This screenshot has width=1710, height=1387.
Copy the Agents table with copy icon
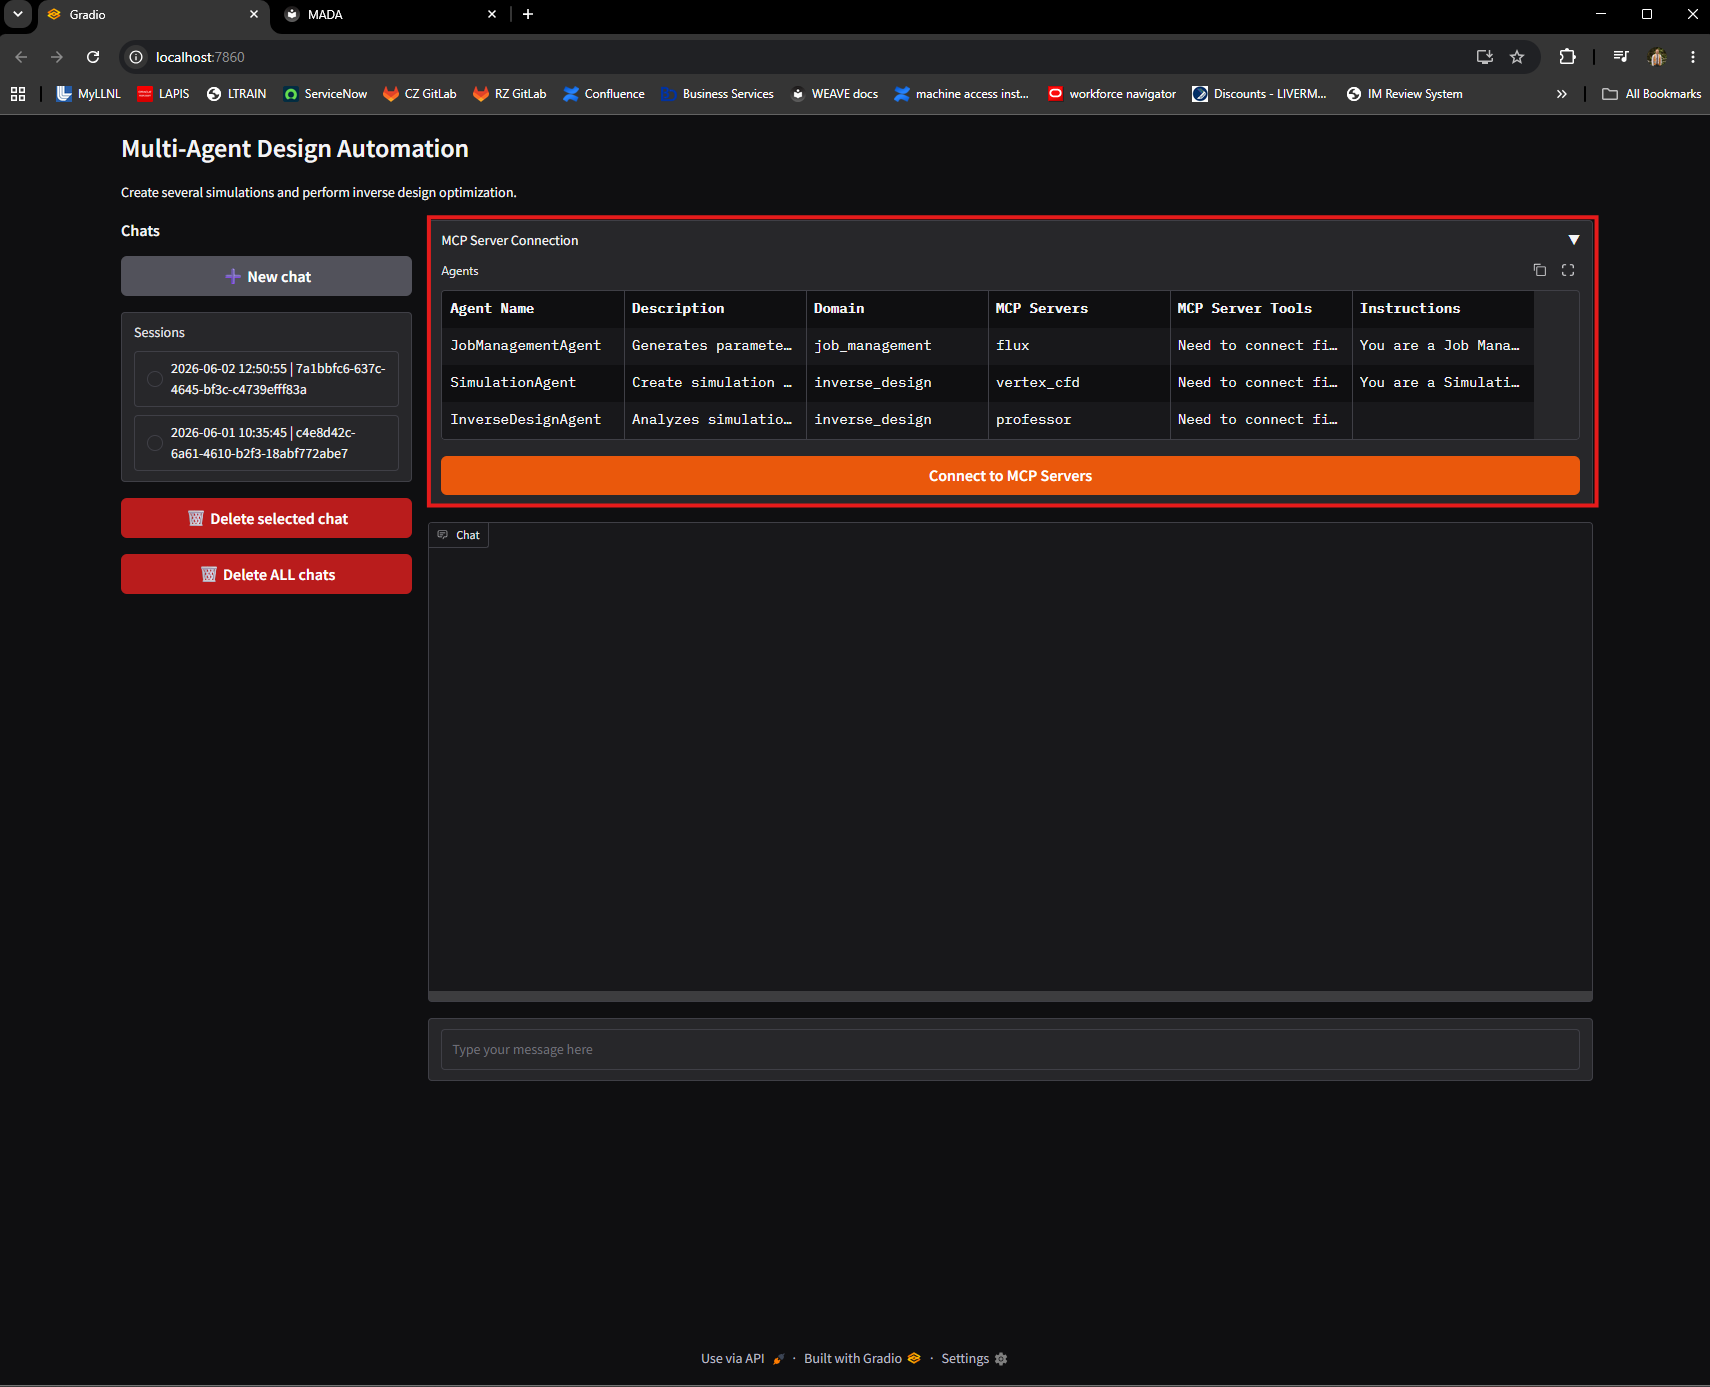coord(1540,270)
